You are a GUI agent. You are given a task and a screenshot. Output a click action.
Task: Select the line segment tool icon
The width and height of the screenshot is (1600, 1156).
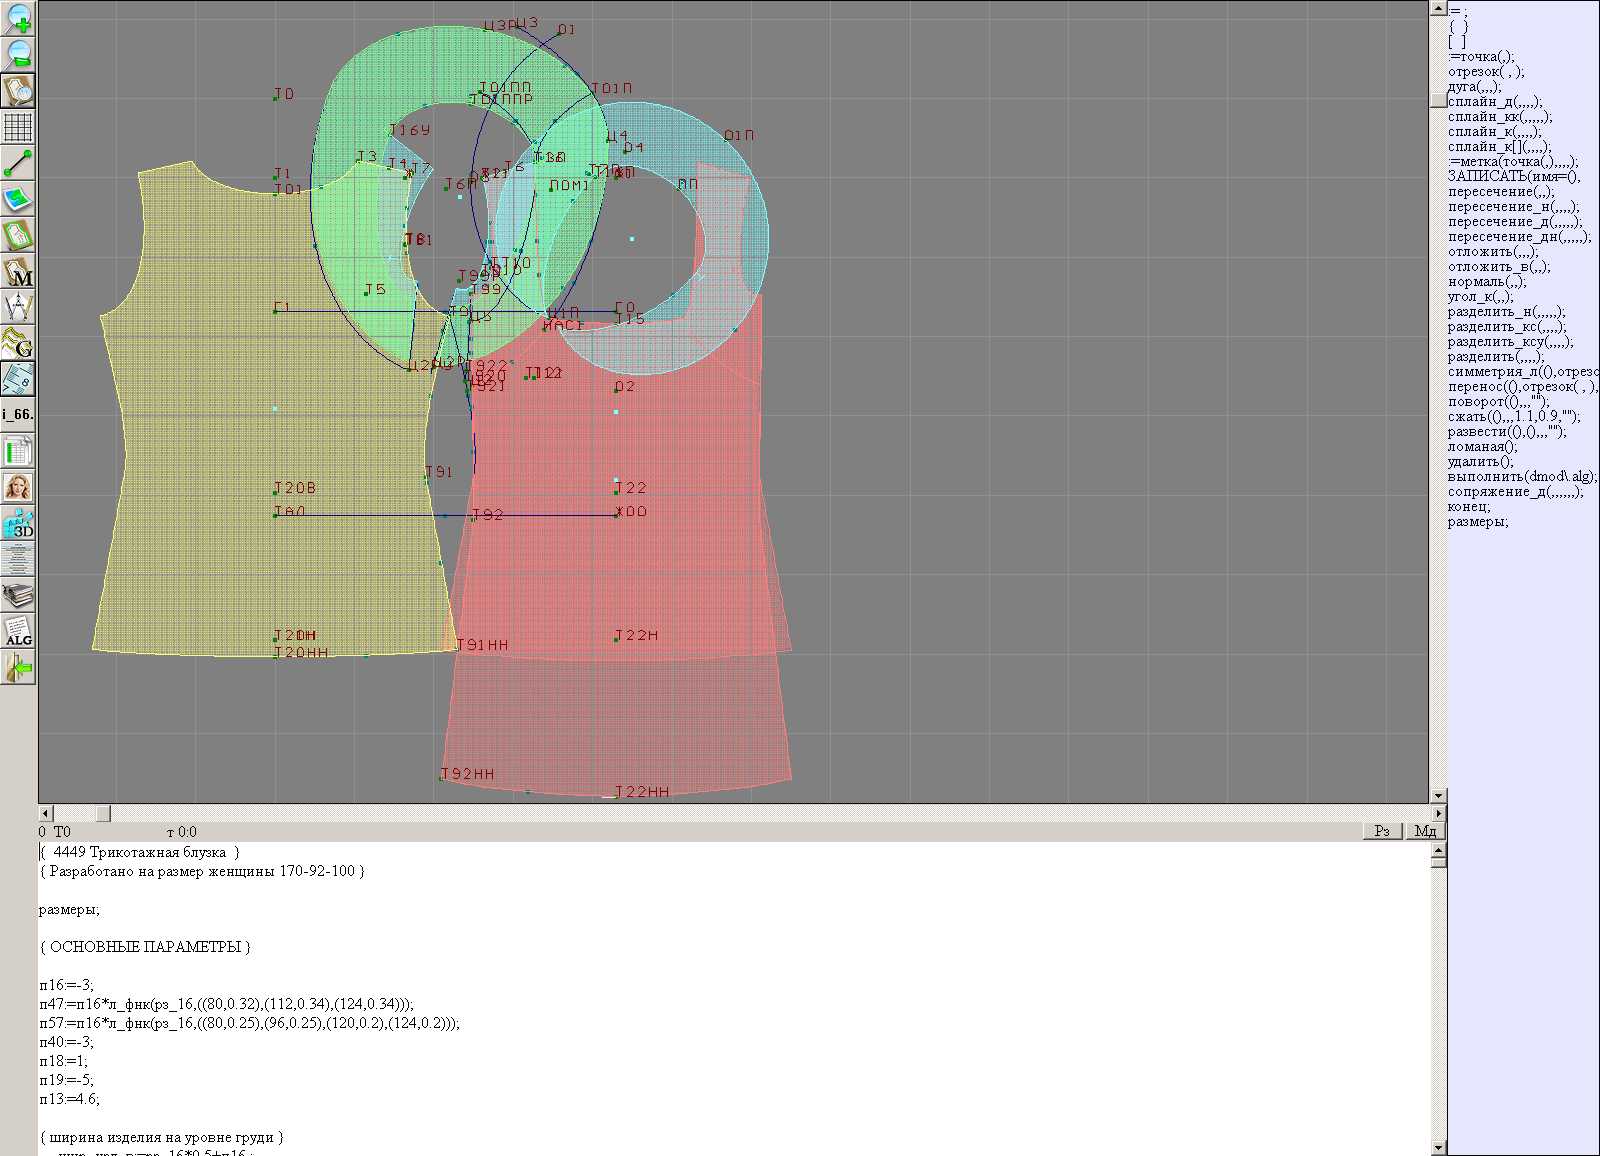(x=18, y=163)
